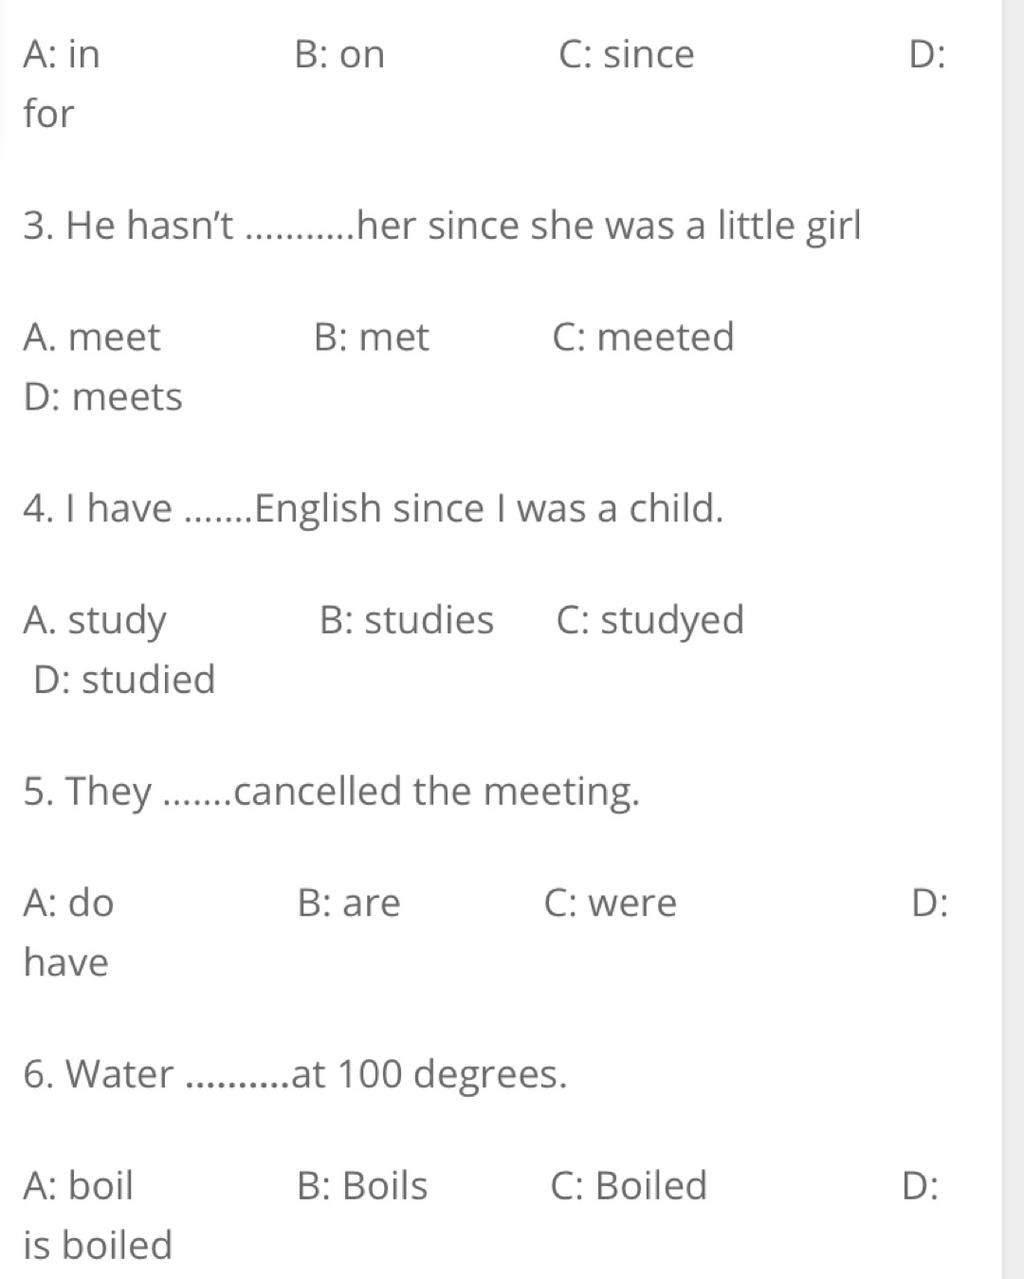Pick answer 'C: were'
Viewport: 1024px width, 1279px height.
pos(610,903)
